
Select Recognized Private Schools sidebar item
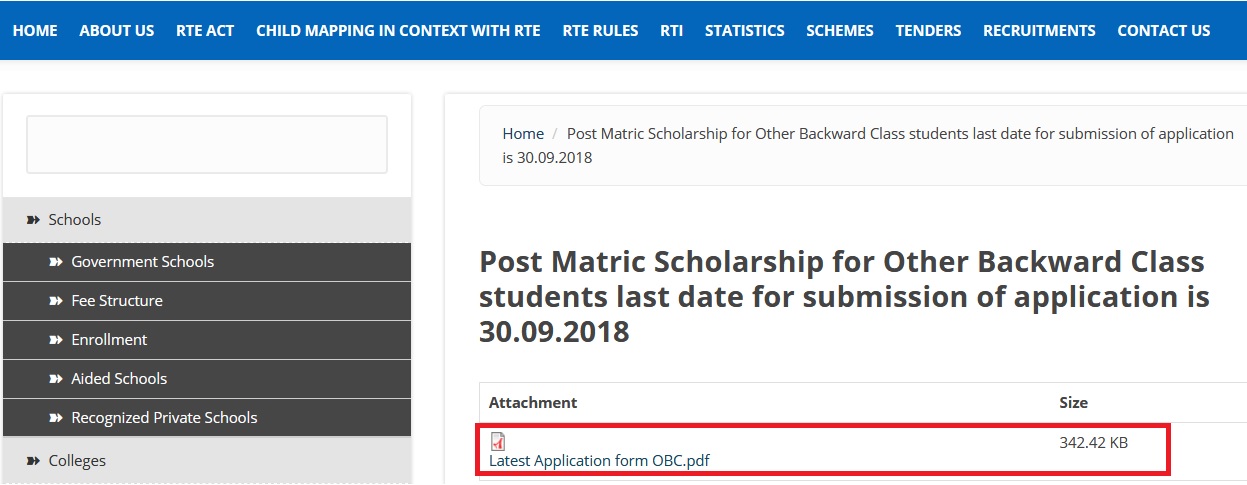[x=164, y=418]
